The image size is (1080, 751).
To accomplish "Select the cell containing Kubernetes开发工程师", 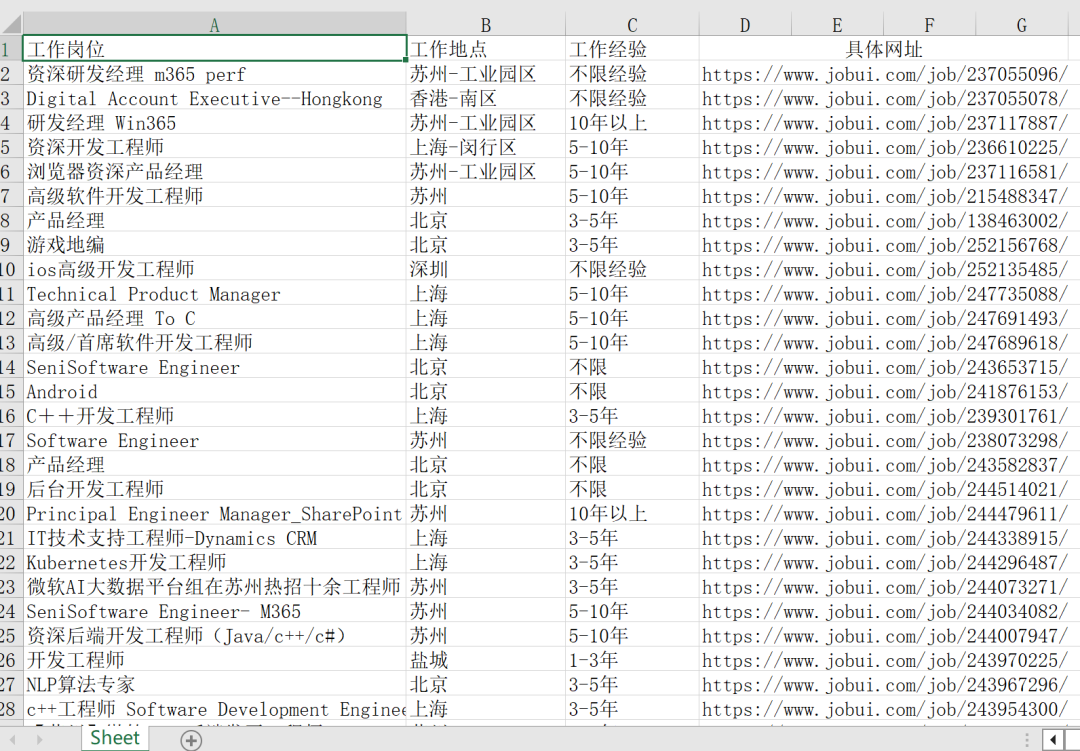I will pyautogui.click(x=214, y=563).
